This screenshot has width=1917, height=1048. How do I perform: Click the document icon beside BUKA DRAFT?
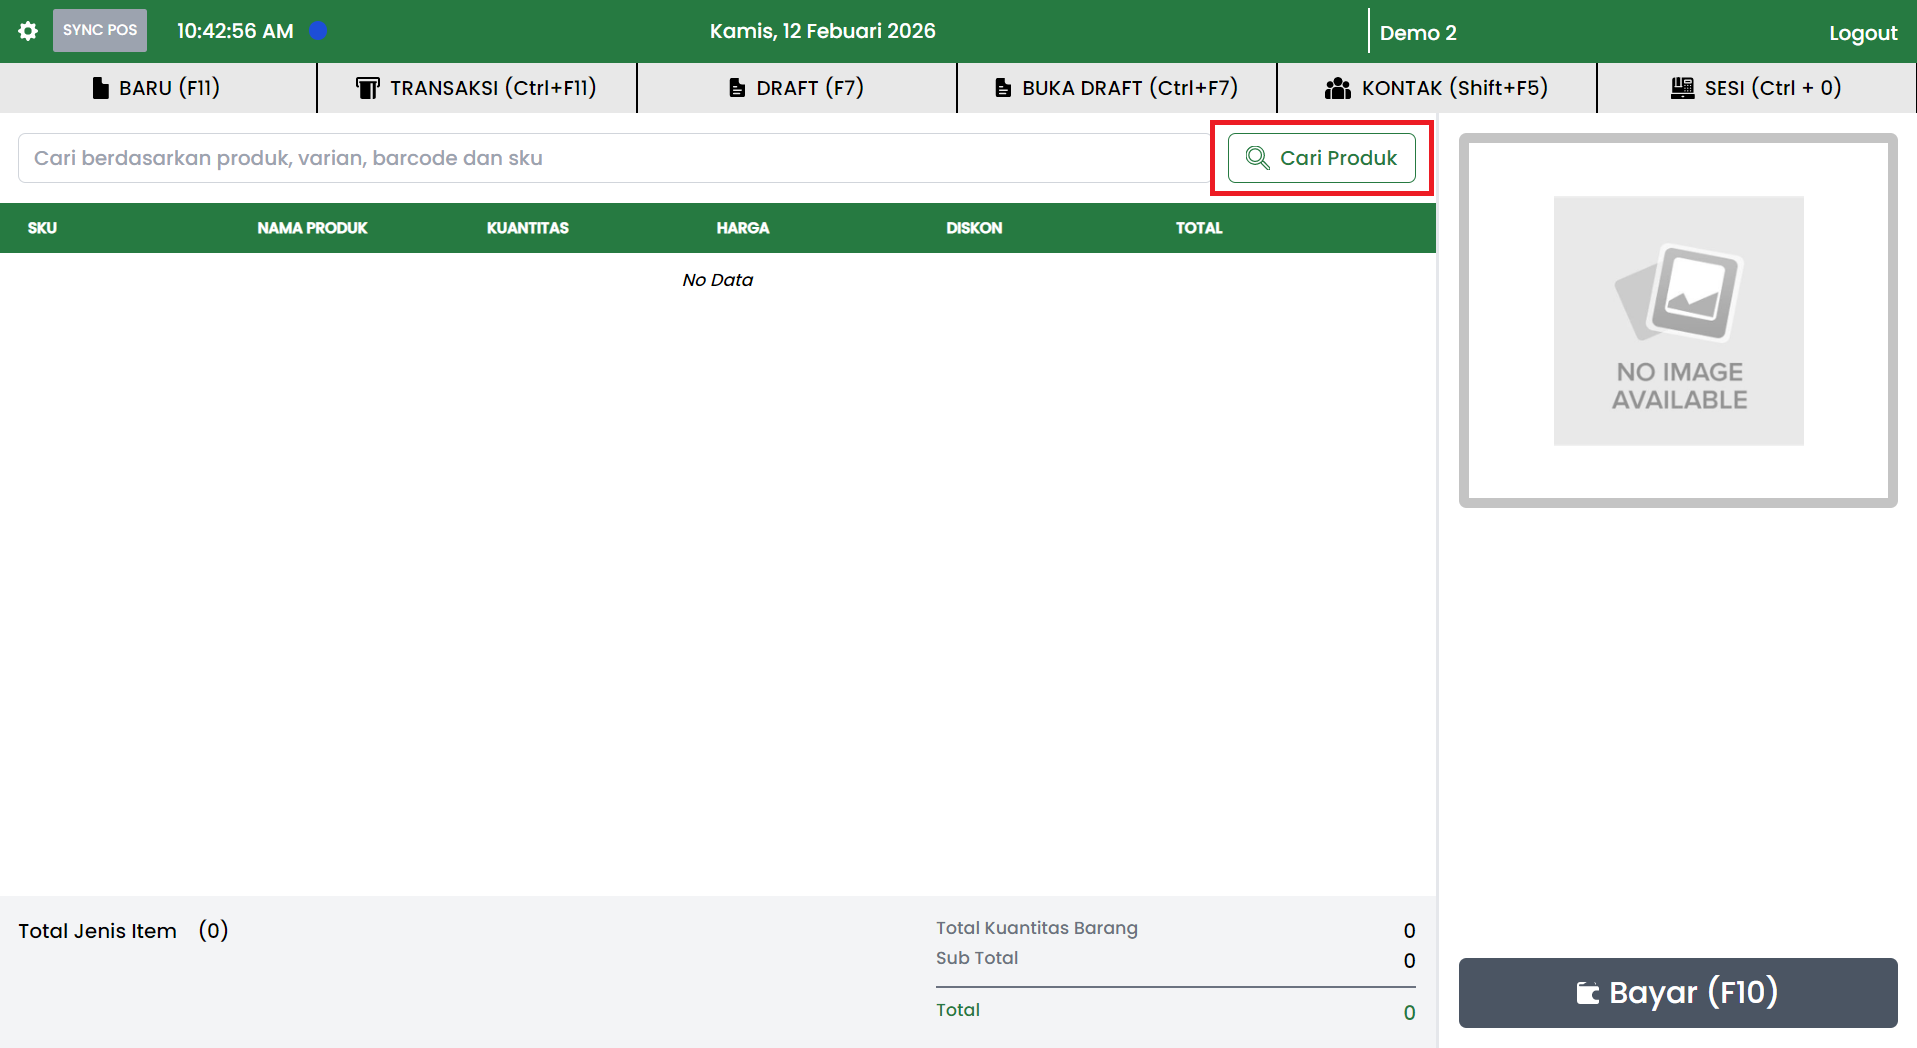(1002, 88)
